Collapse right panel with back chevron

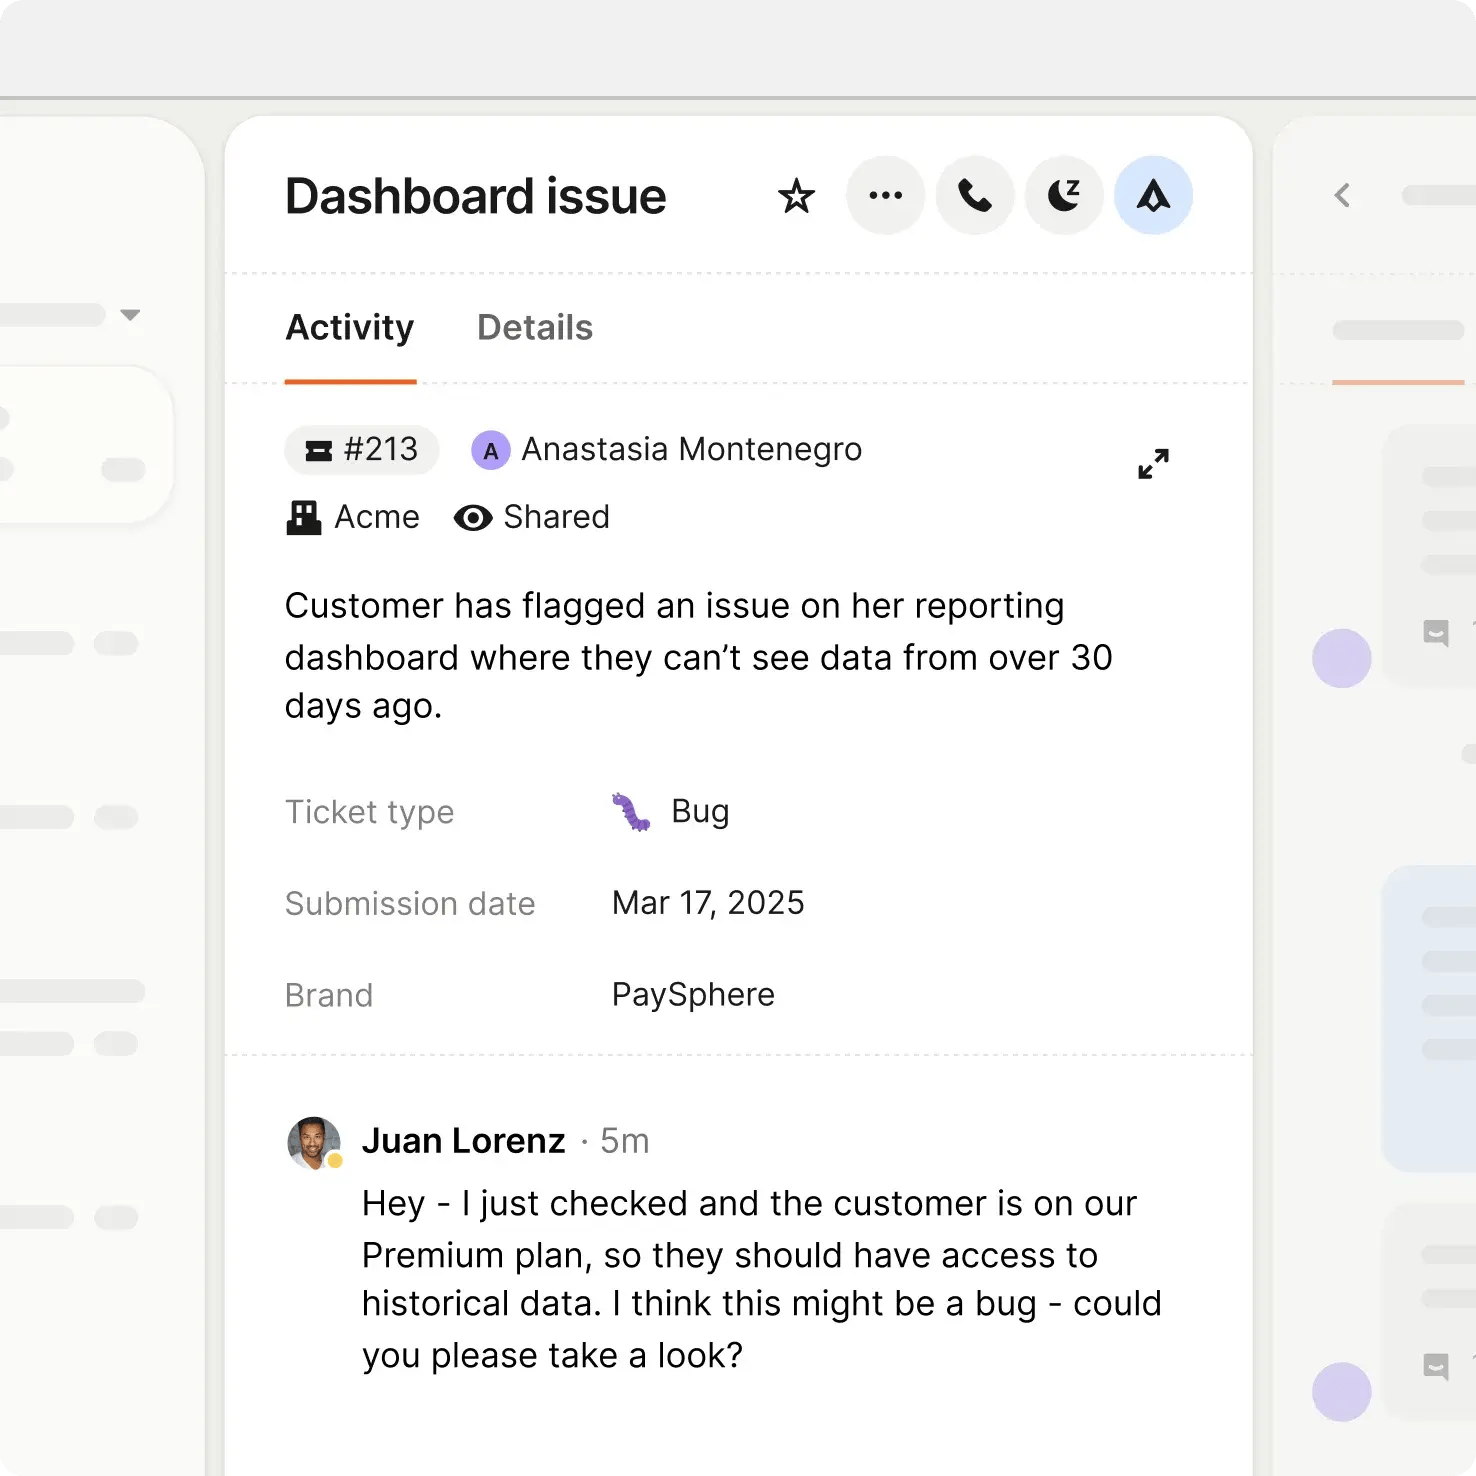tap(1342, 196)
